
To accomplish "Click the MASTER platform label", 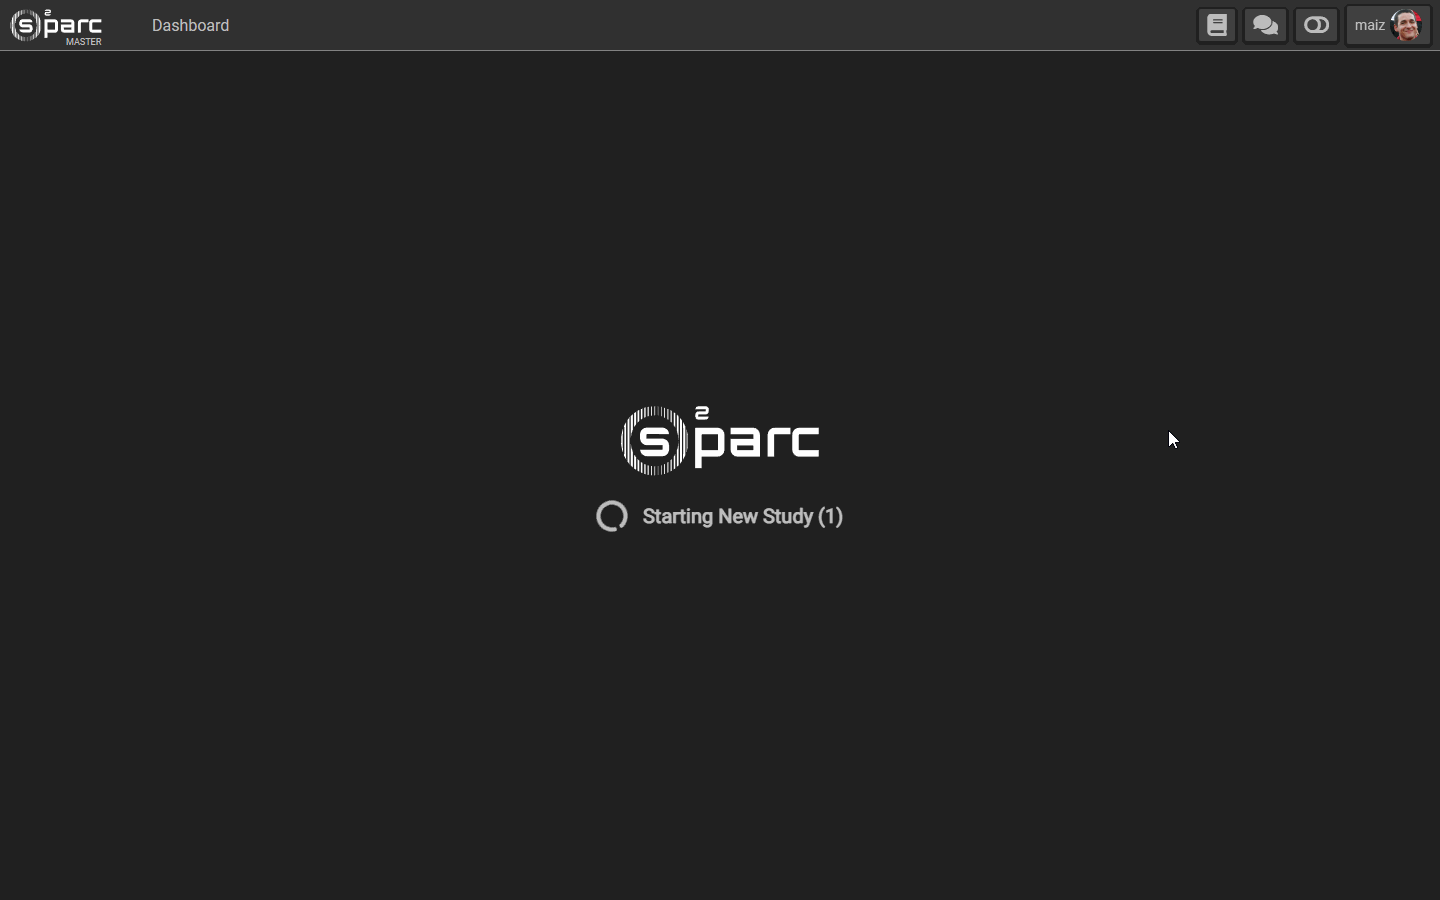I will coord(84,42).
